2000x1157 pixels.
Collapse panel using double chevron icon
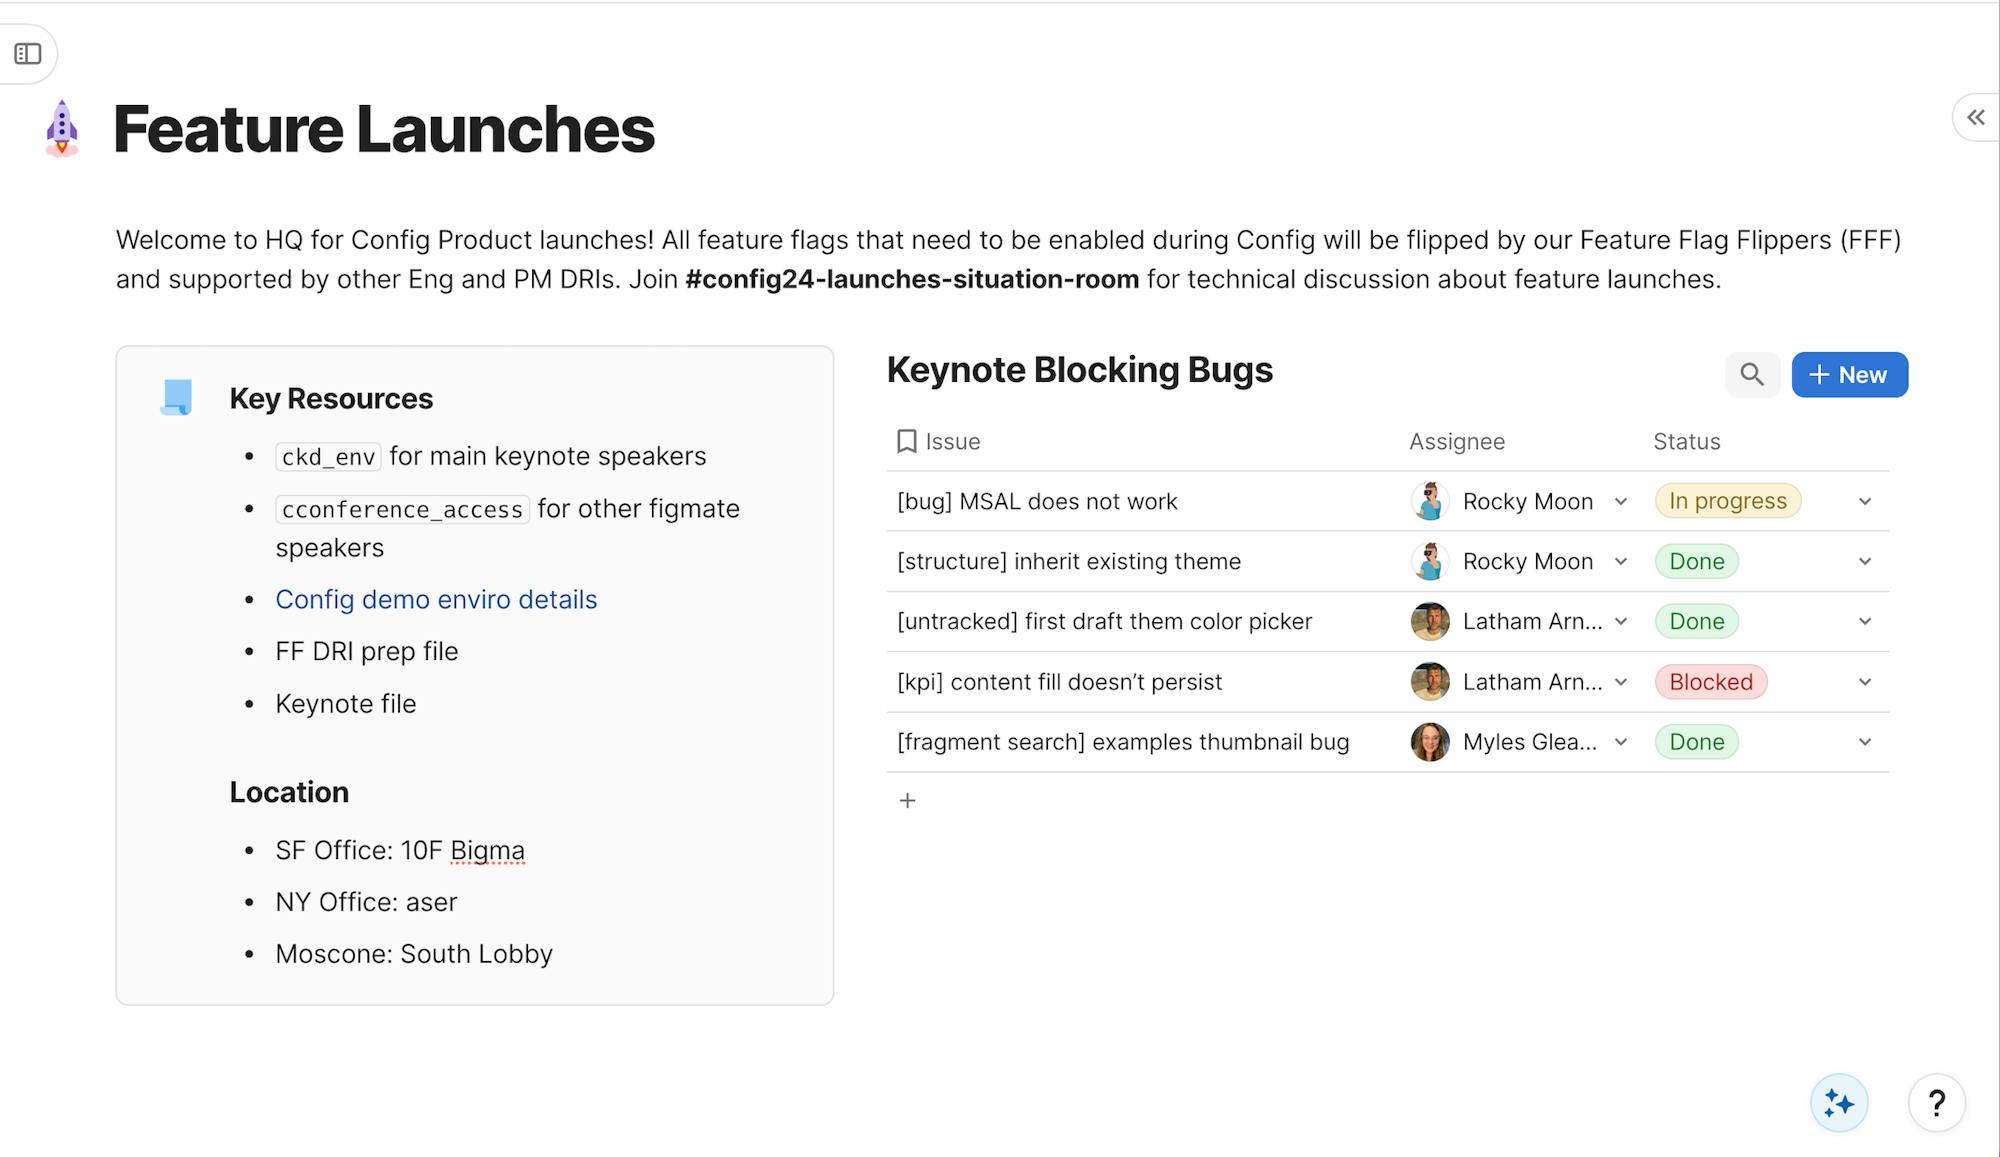click(x=1975, y=118)
